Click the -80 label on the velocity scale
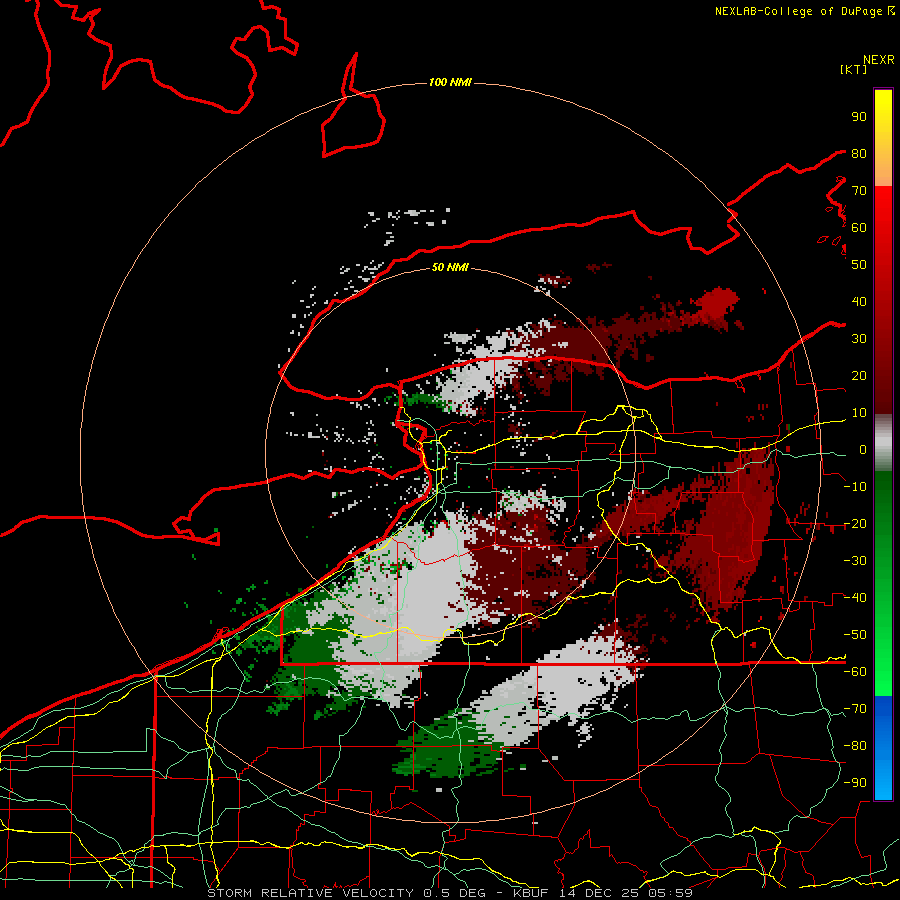This screenshot has width=900, height=900. (855, 746)
